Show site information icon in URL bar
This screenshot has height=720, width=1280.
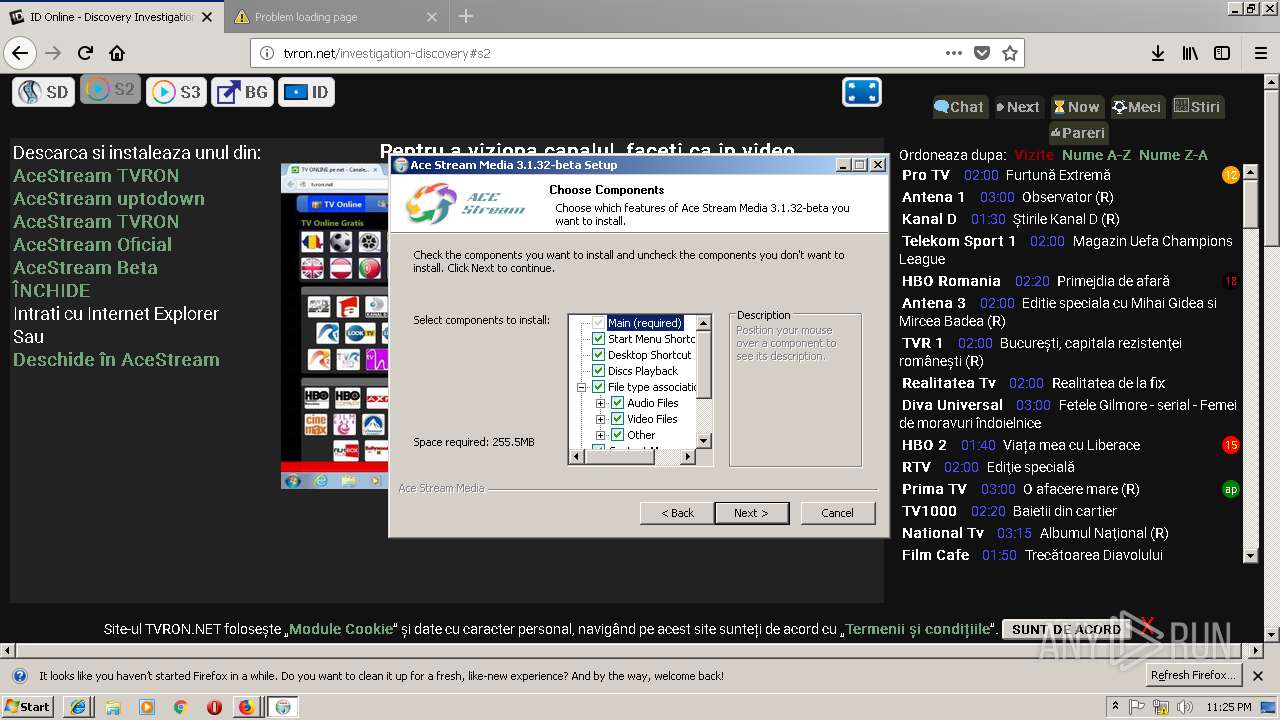point(266,53)
